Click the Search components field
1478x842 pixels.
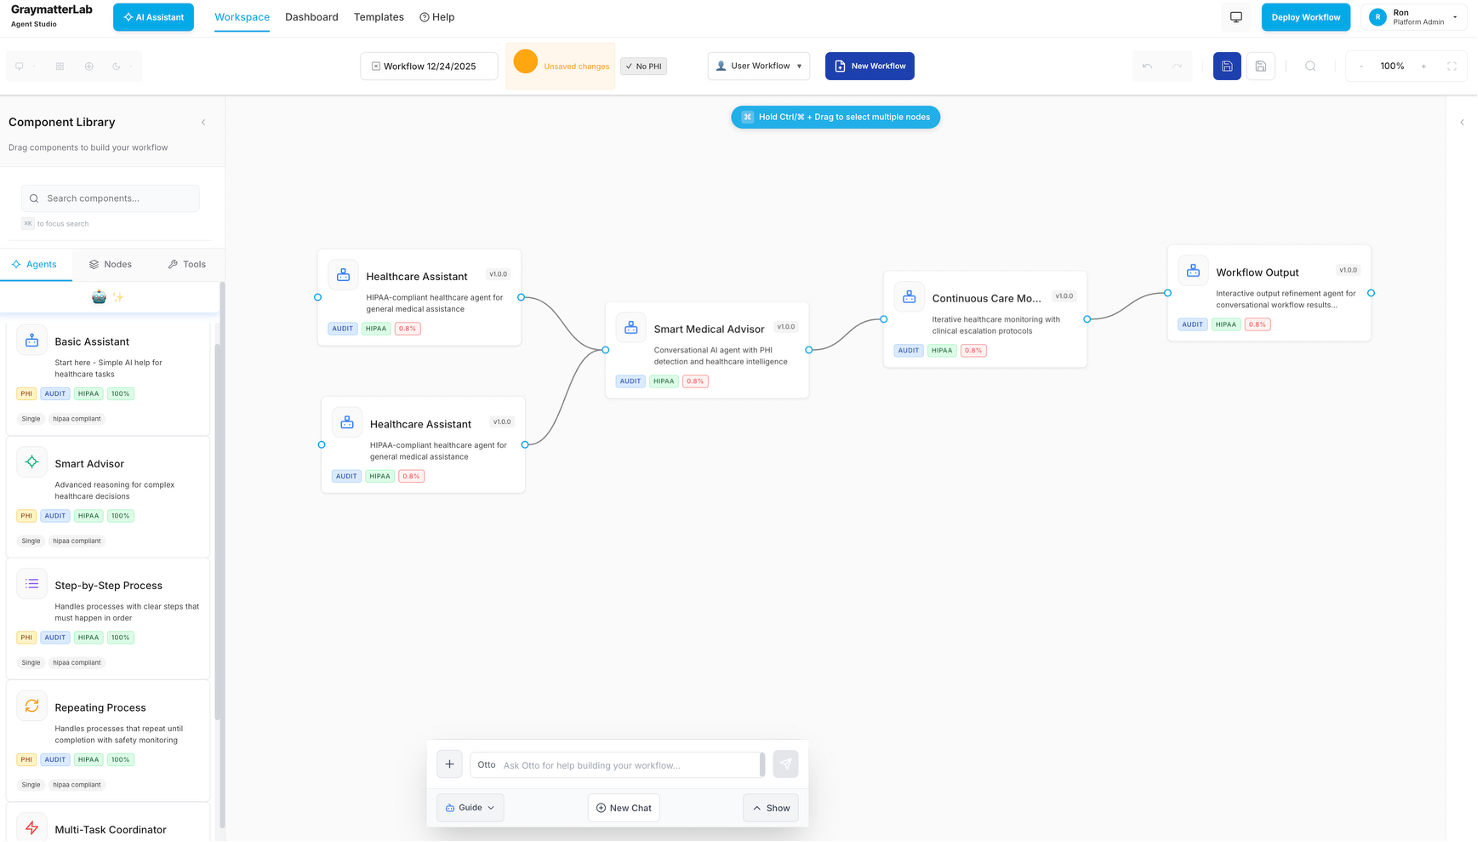110,198
